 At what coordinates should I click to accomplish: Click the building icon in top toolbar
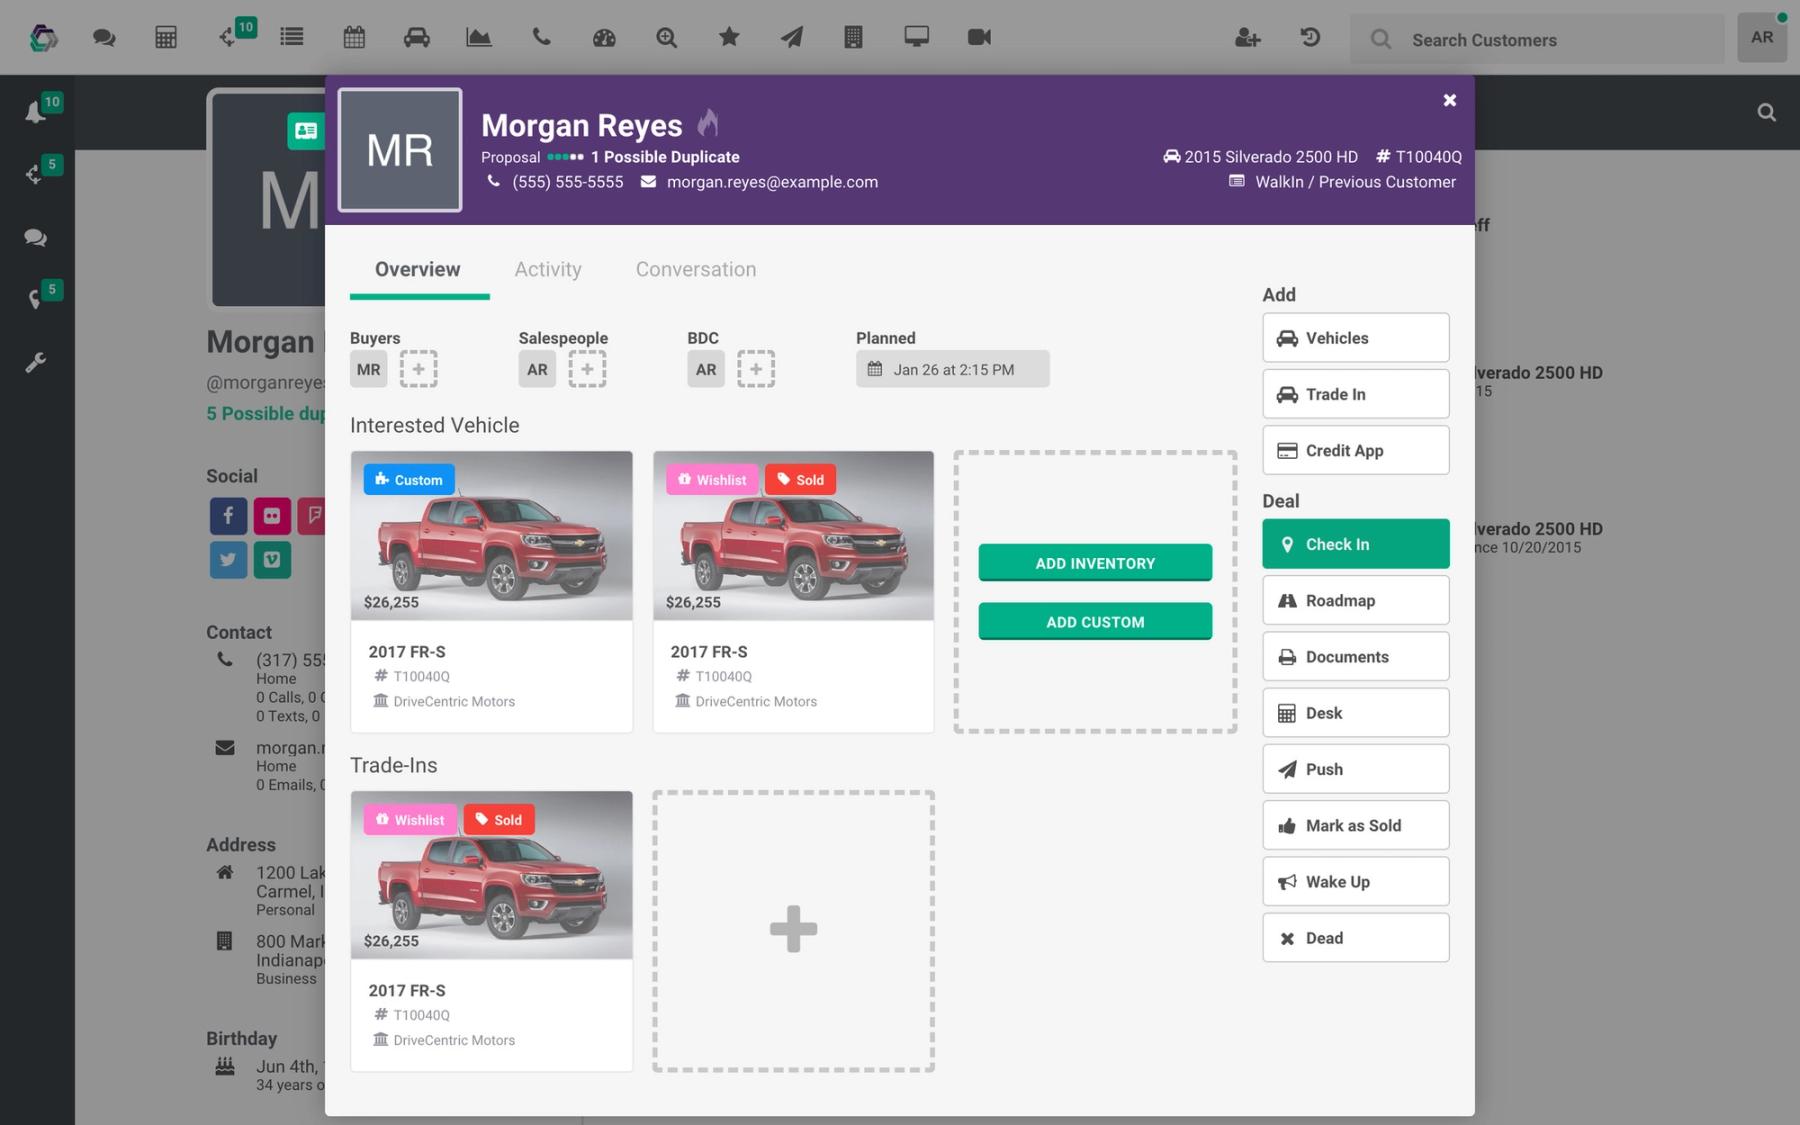tap(853, 37)
